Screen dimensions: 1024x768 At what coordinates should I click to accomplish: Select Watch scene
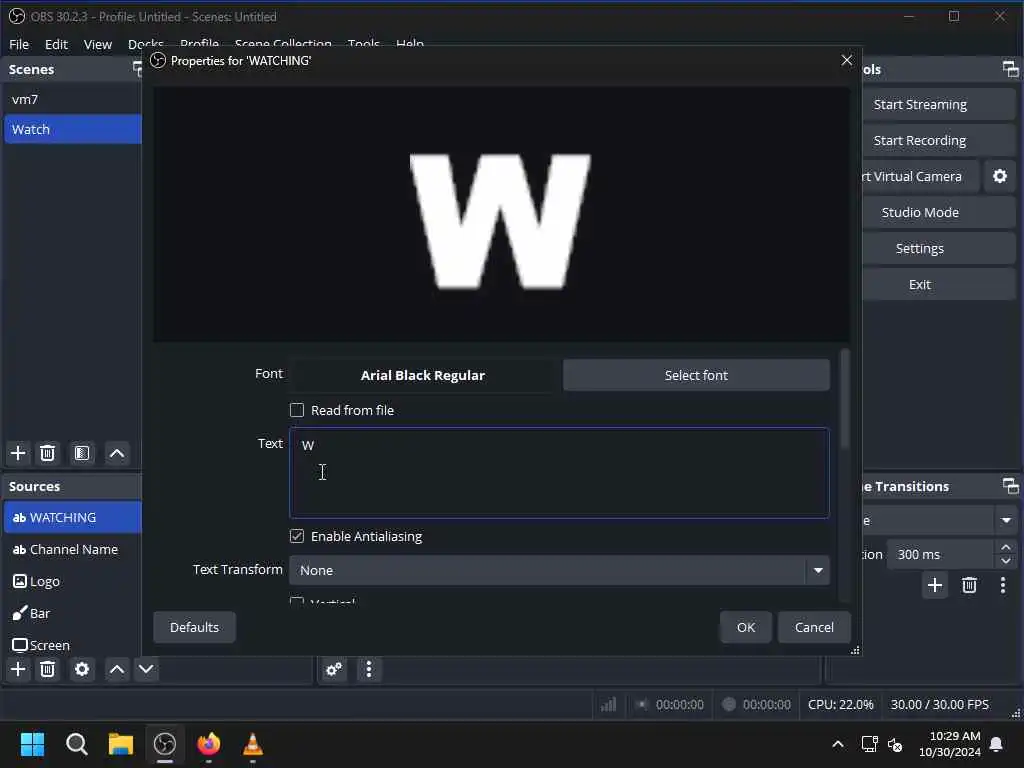(x=73, y=129)
